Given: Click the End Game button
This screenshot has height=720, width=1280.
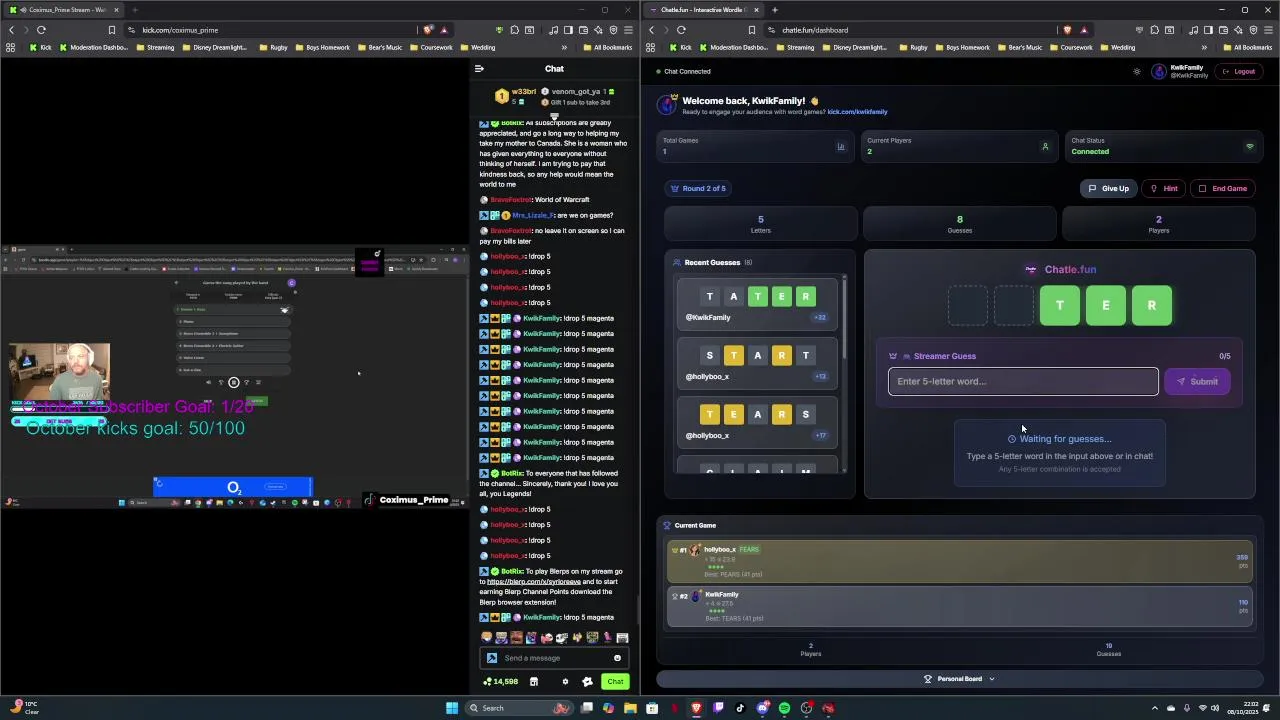Looking at the screenshot, I should [1223, 188].
